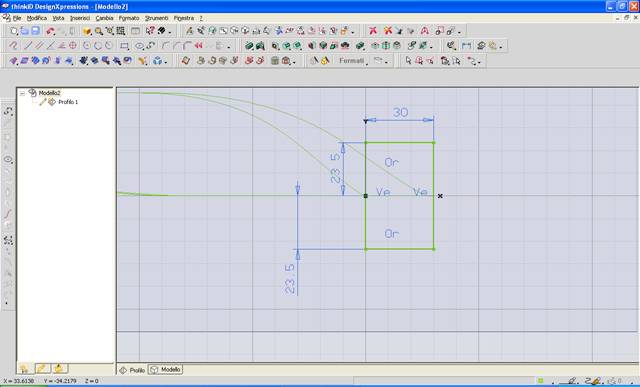Select the Ellipse drawing tool
The height and width of the screenshot is (387, 640).
139,46
